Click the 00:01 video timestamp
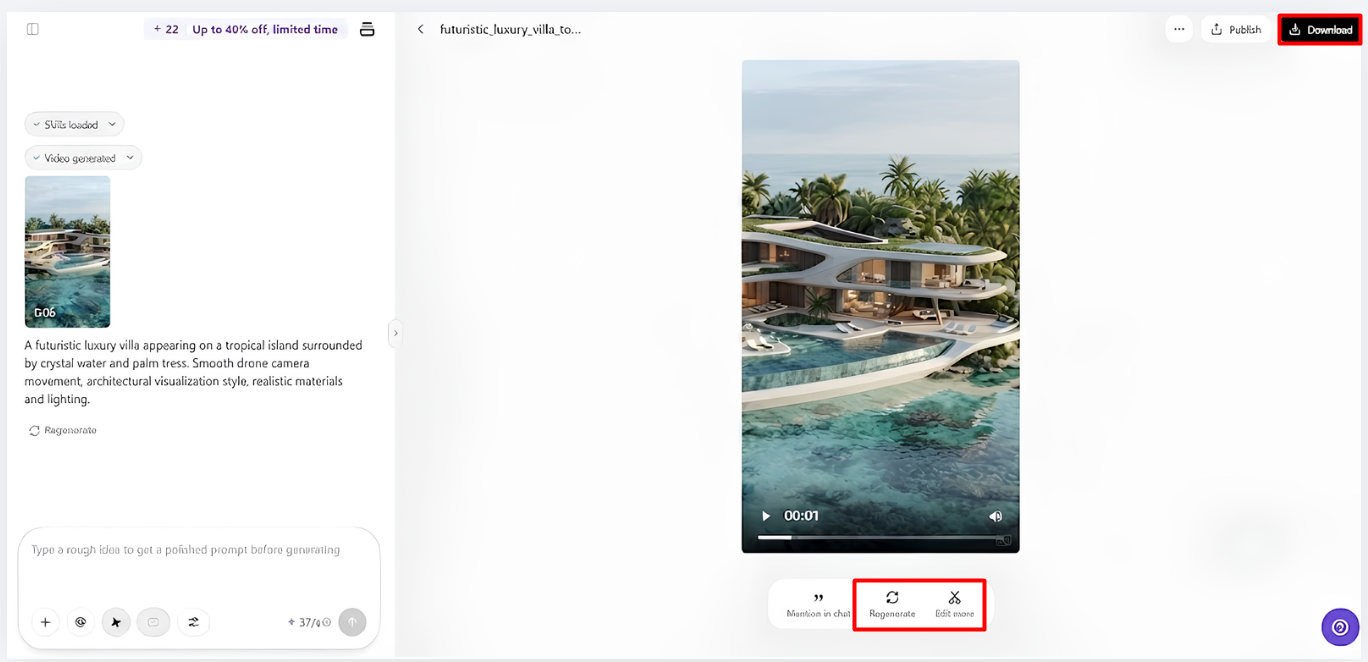1368x662 pixels. [x=801, y=516]
